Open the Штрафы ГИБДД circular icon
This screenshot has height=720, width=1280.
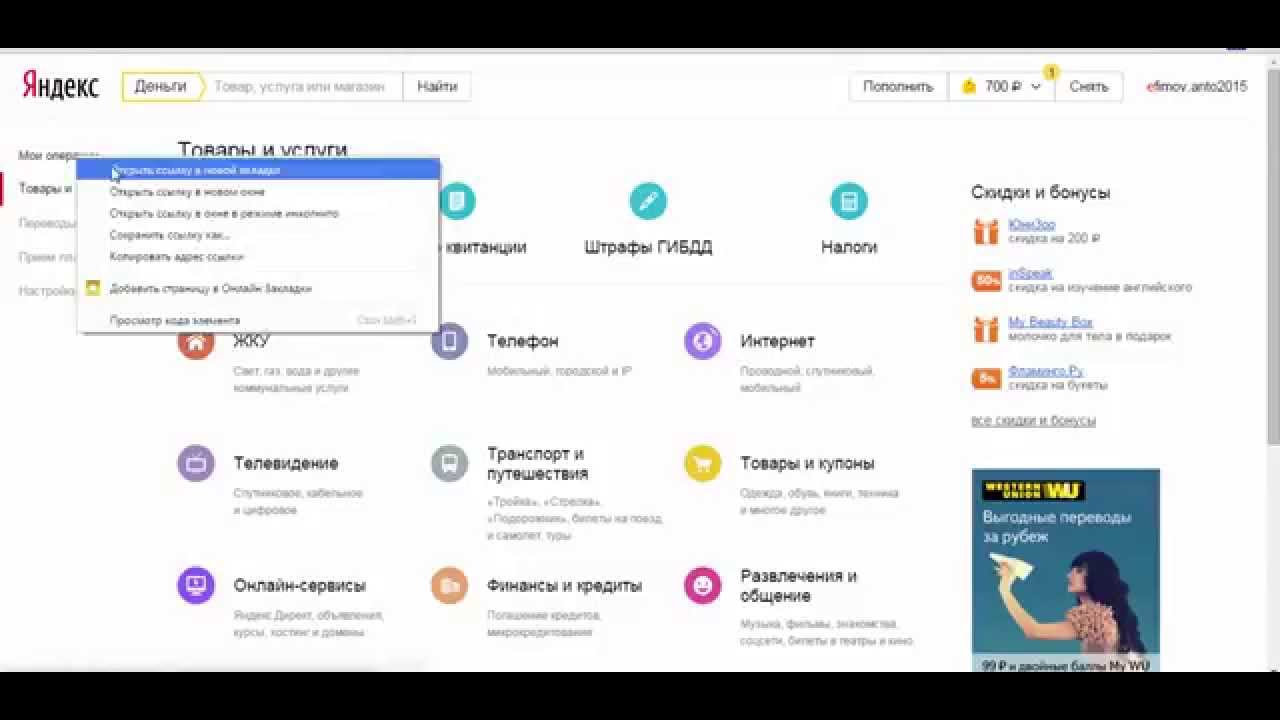pos(648,201)
